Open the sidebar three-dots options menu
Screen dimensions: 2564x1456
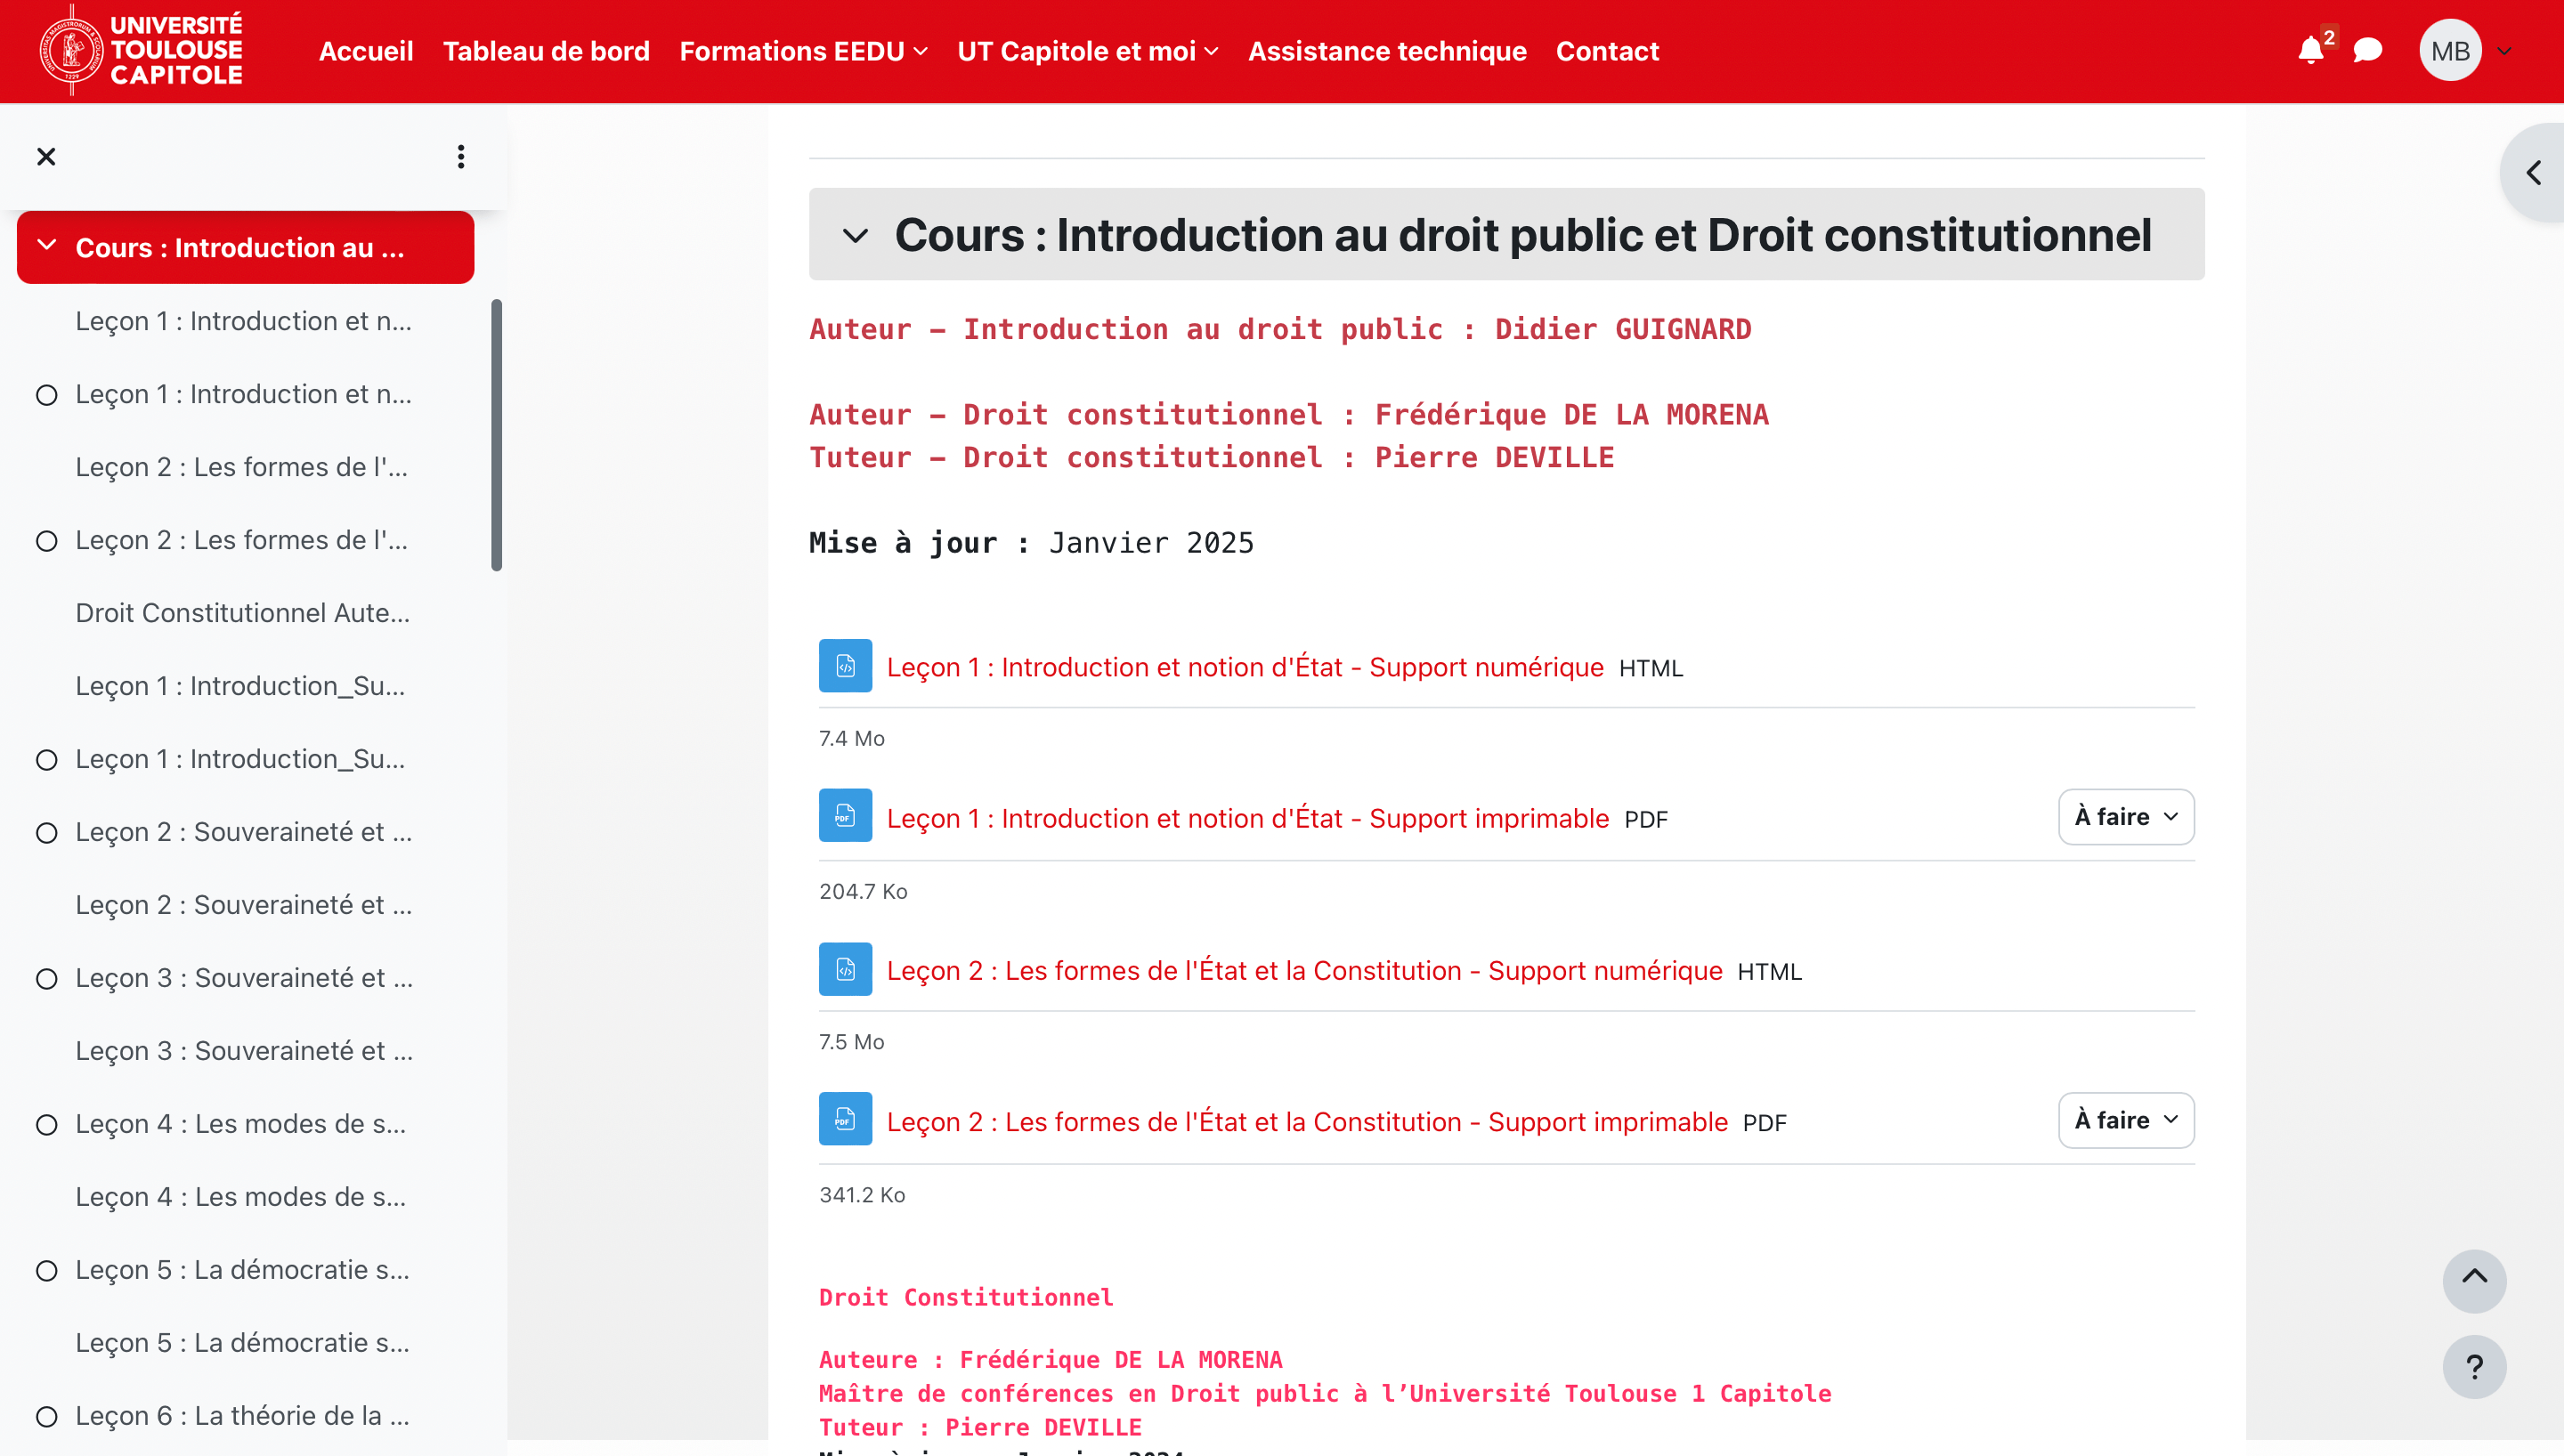(x=461, y=157)
